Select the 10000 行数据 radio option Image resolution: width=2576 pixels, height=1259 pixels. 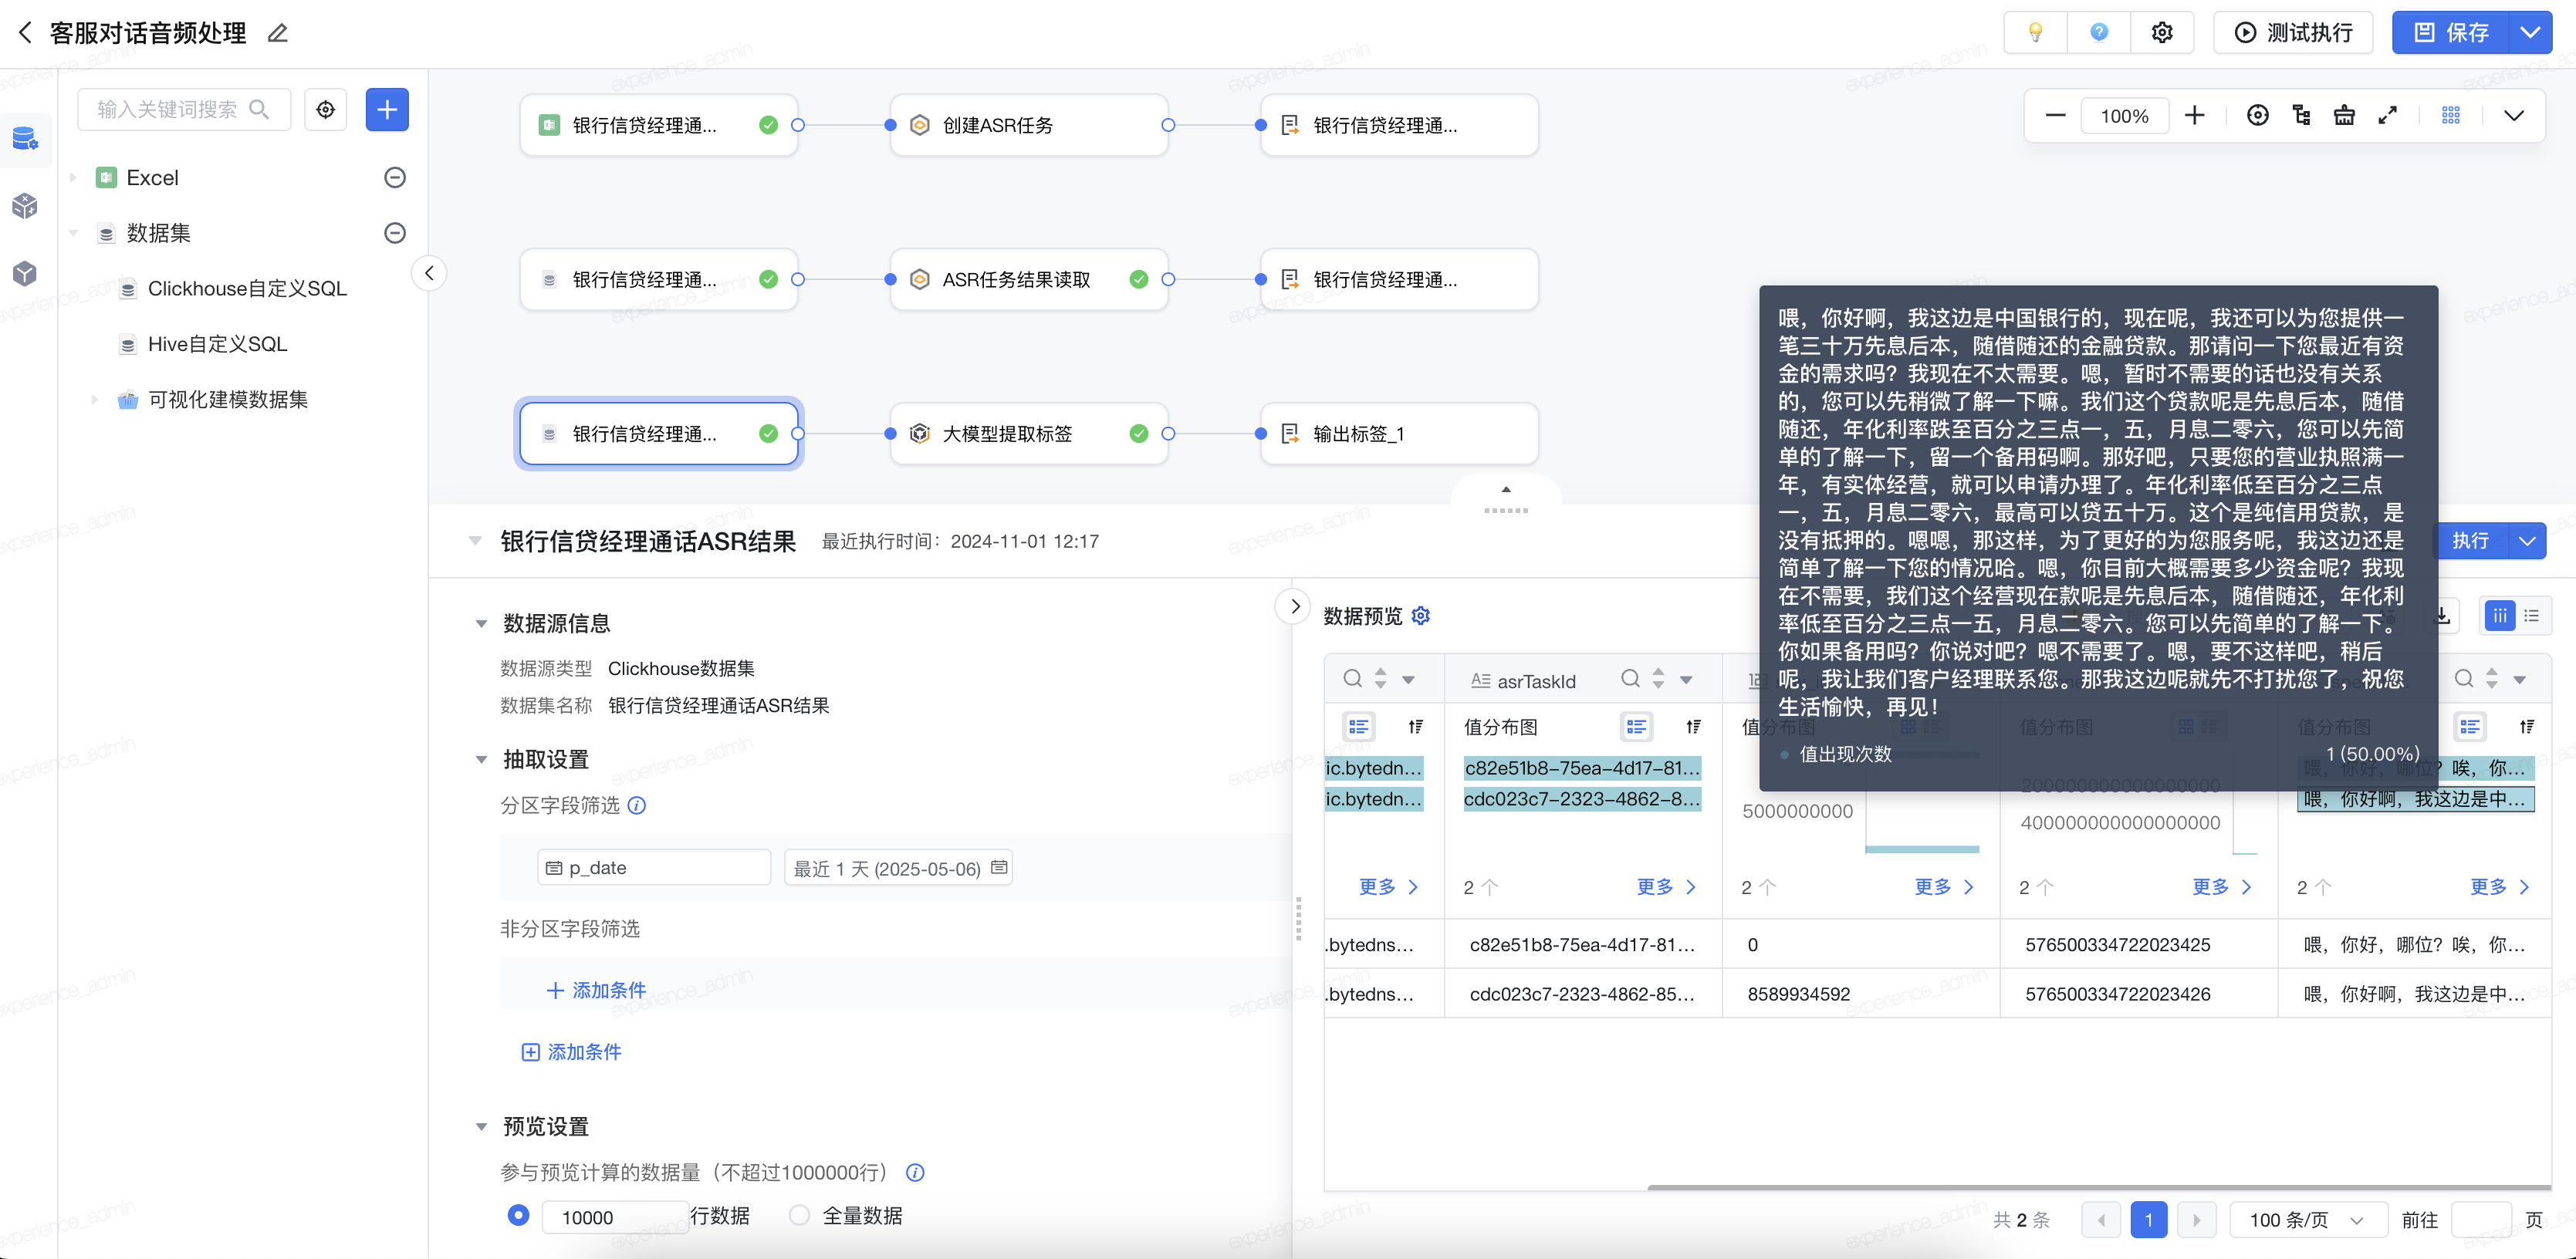(x=518, y=1216)
